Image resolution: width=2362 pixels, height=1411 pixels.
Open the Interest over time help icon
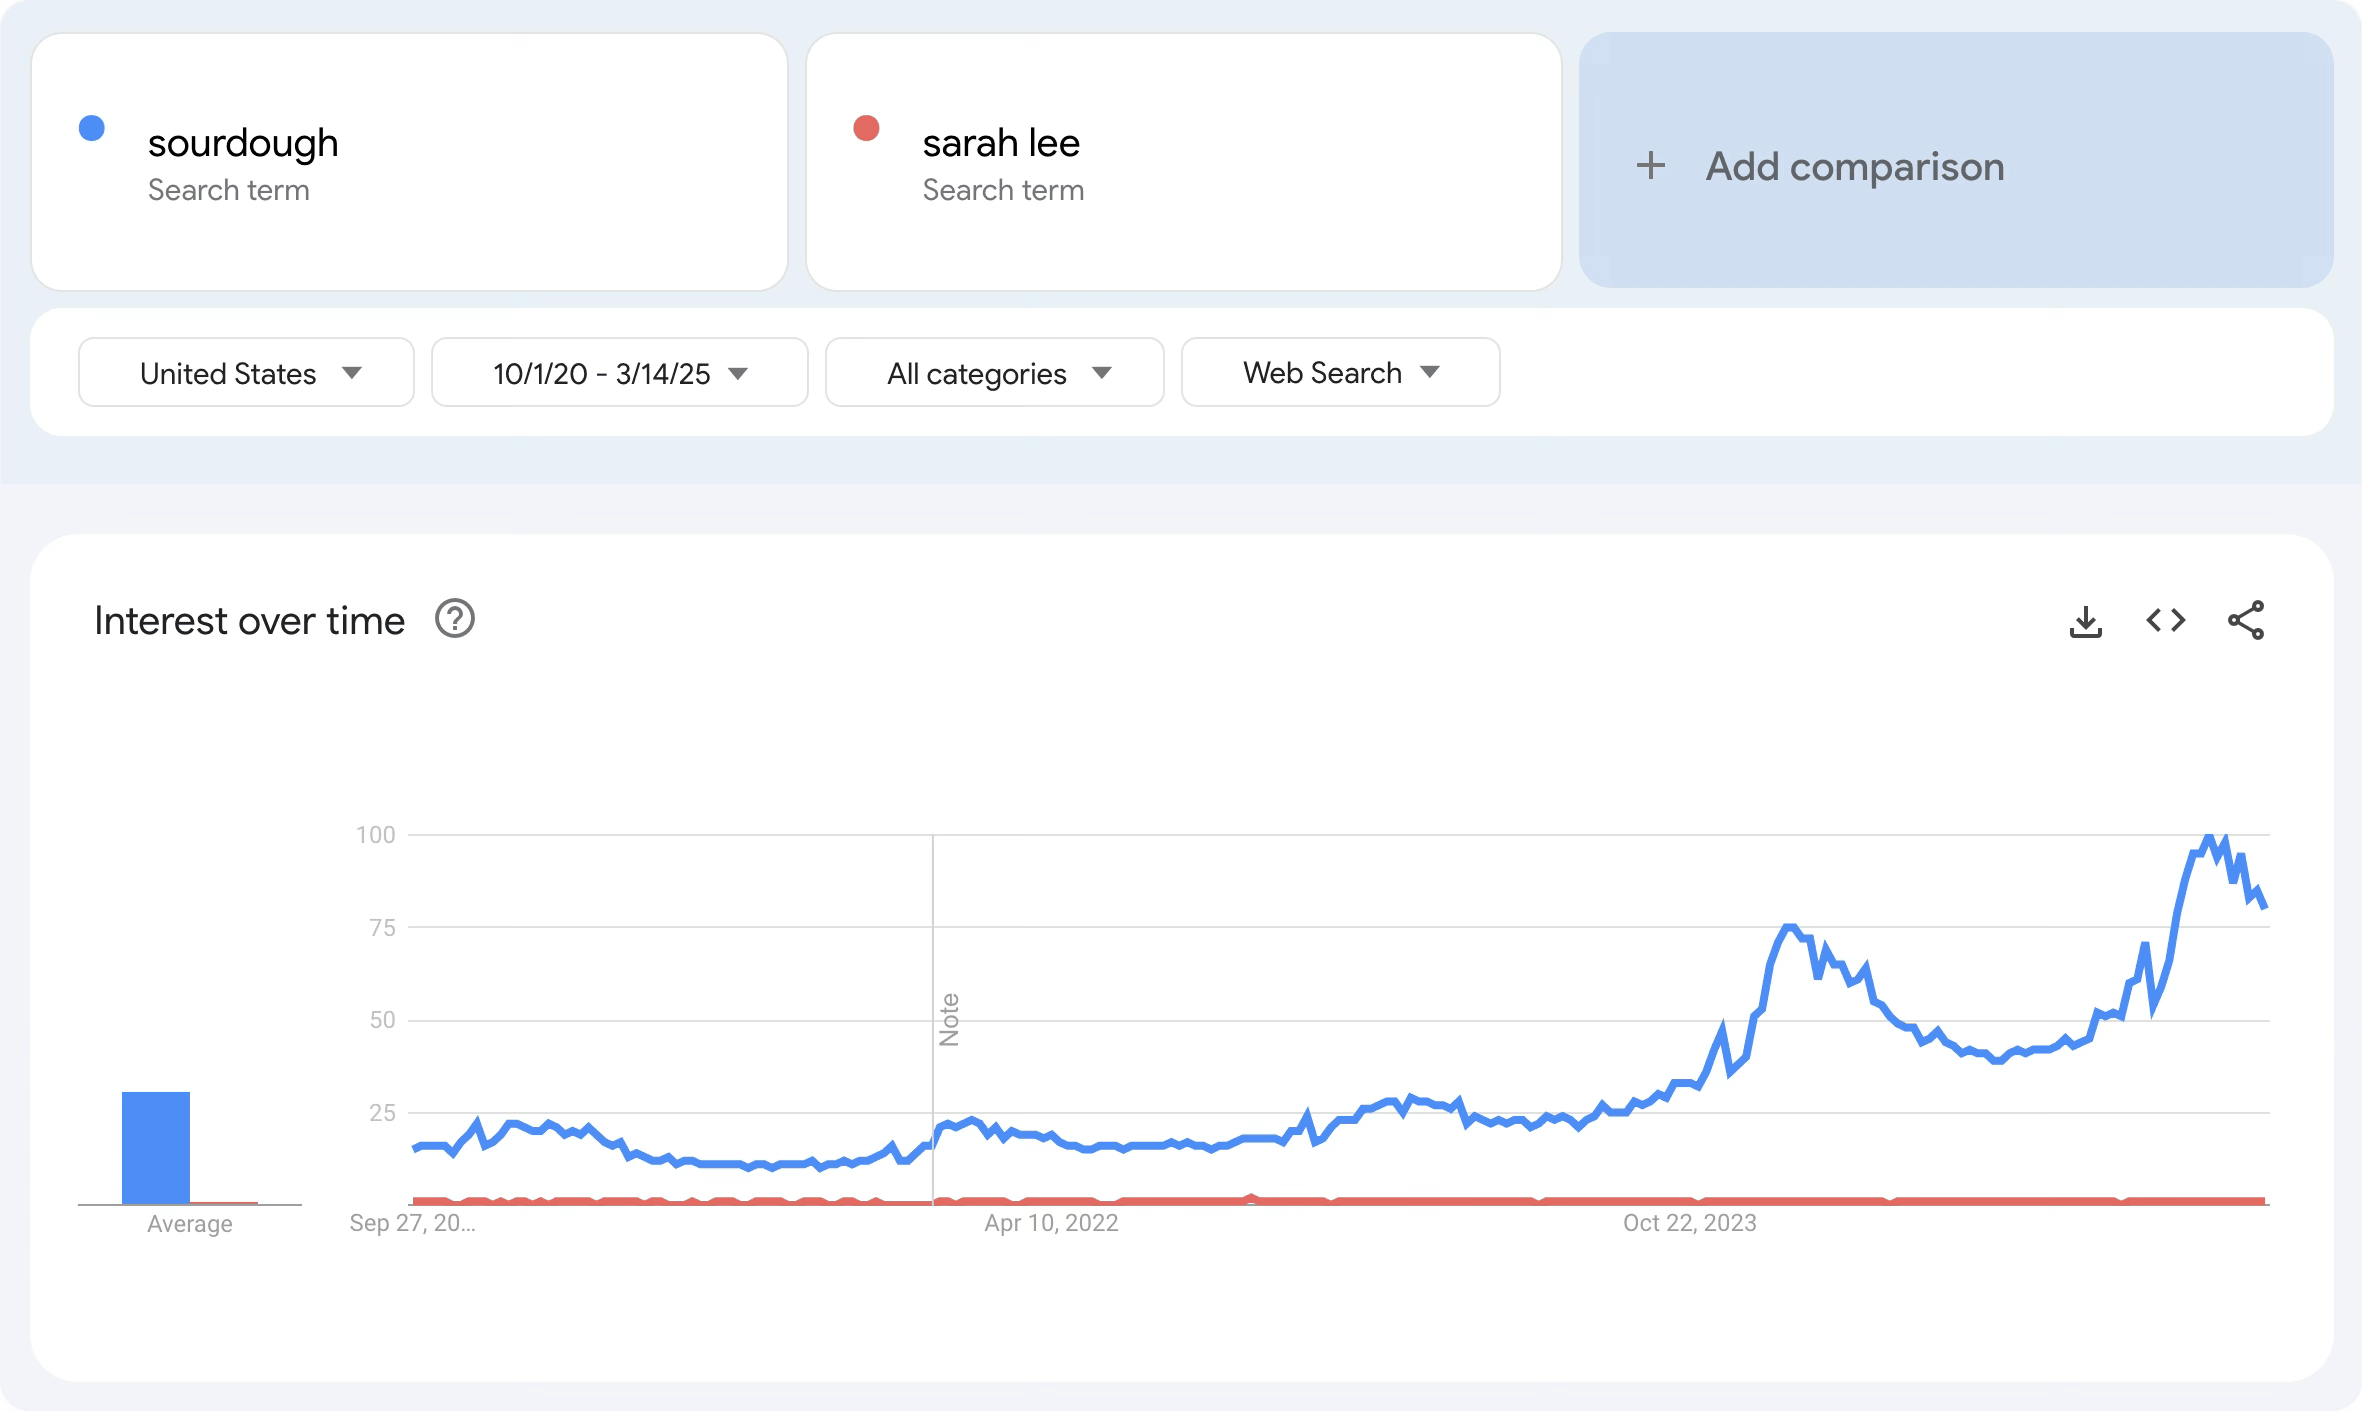[x=455, y=619]
